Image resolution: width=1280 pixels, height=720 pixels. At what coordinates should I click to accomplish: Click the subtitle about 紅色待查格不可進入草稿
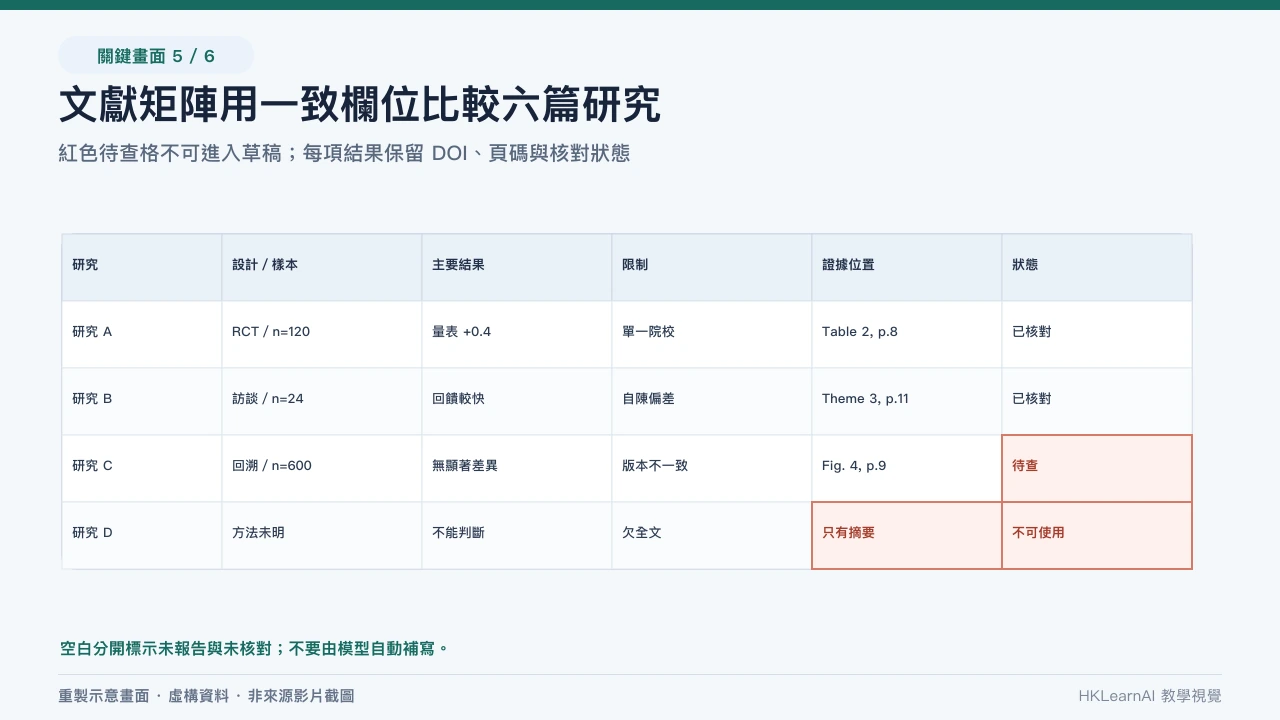point(345,154)
